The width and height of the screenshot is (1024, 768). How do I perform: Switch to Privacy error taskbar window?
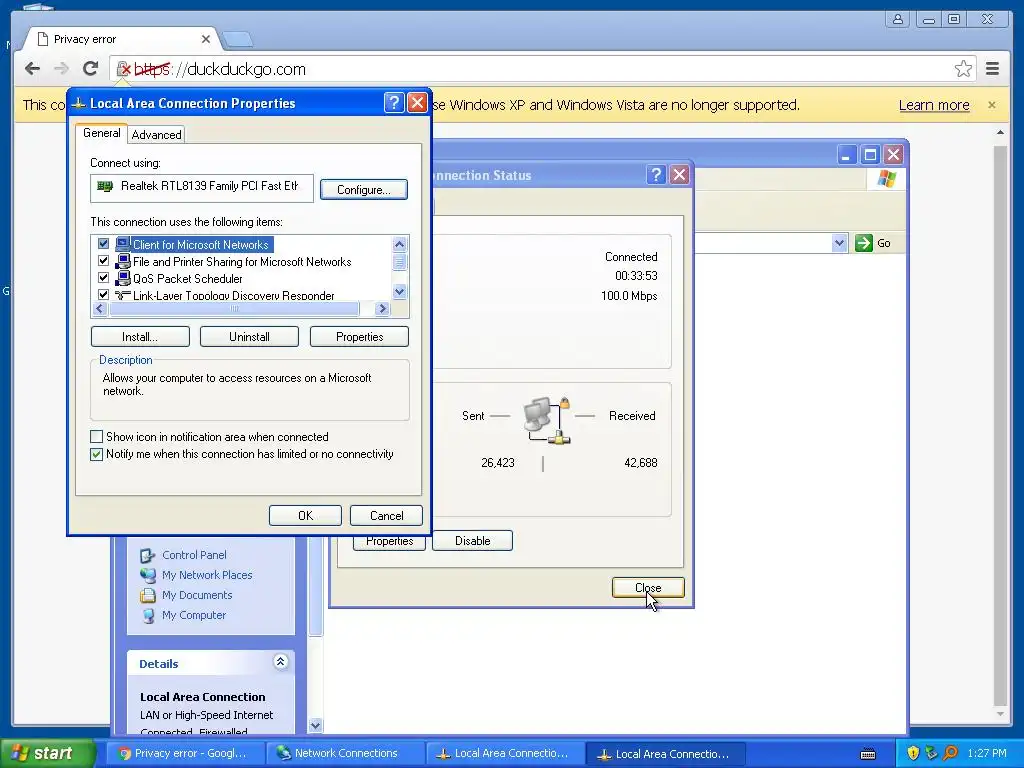pyautogui.click(x=185, y=753)
